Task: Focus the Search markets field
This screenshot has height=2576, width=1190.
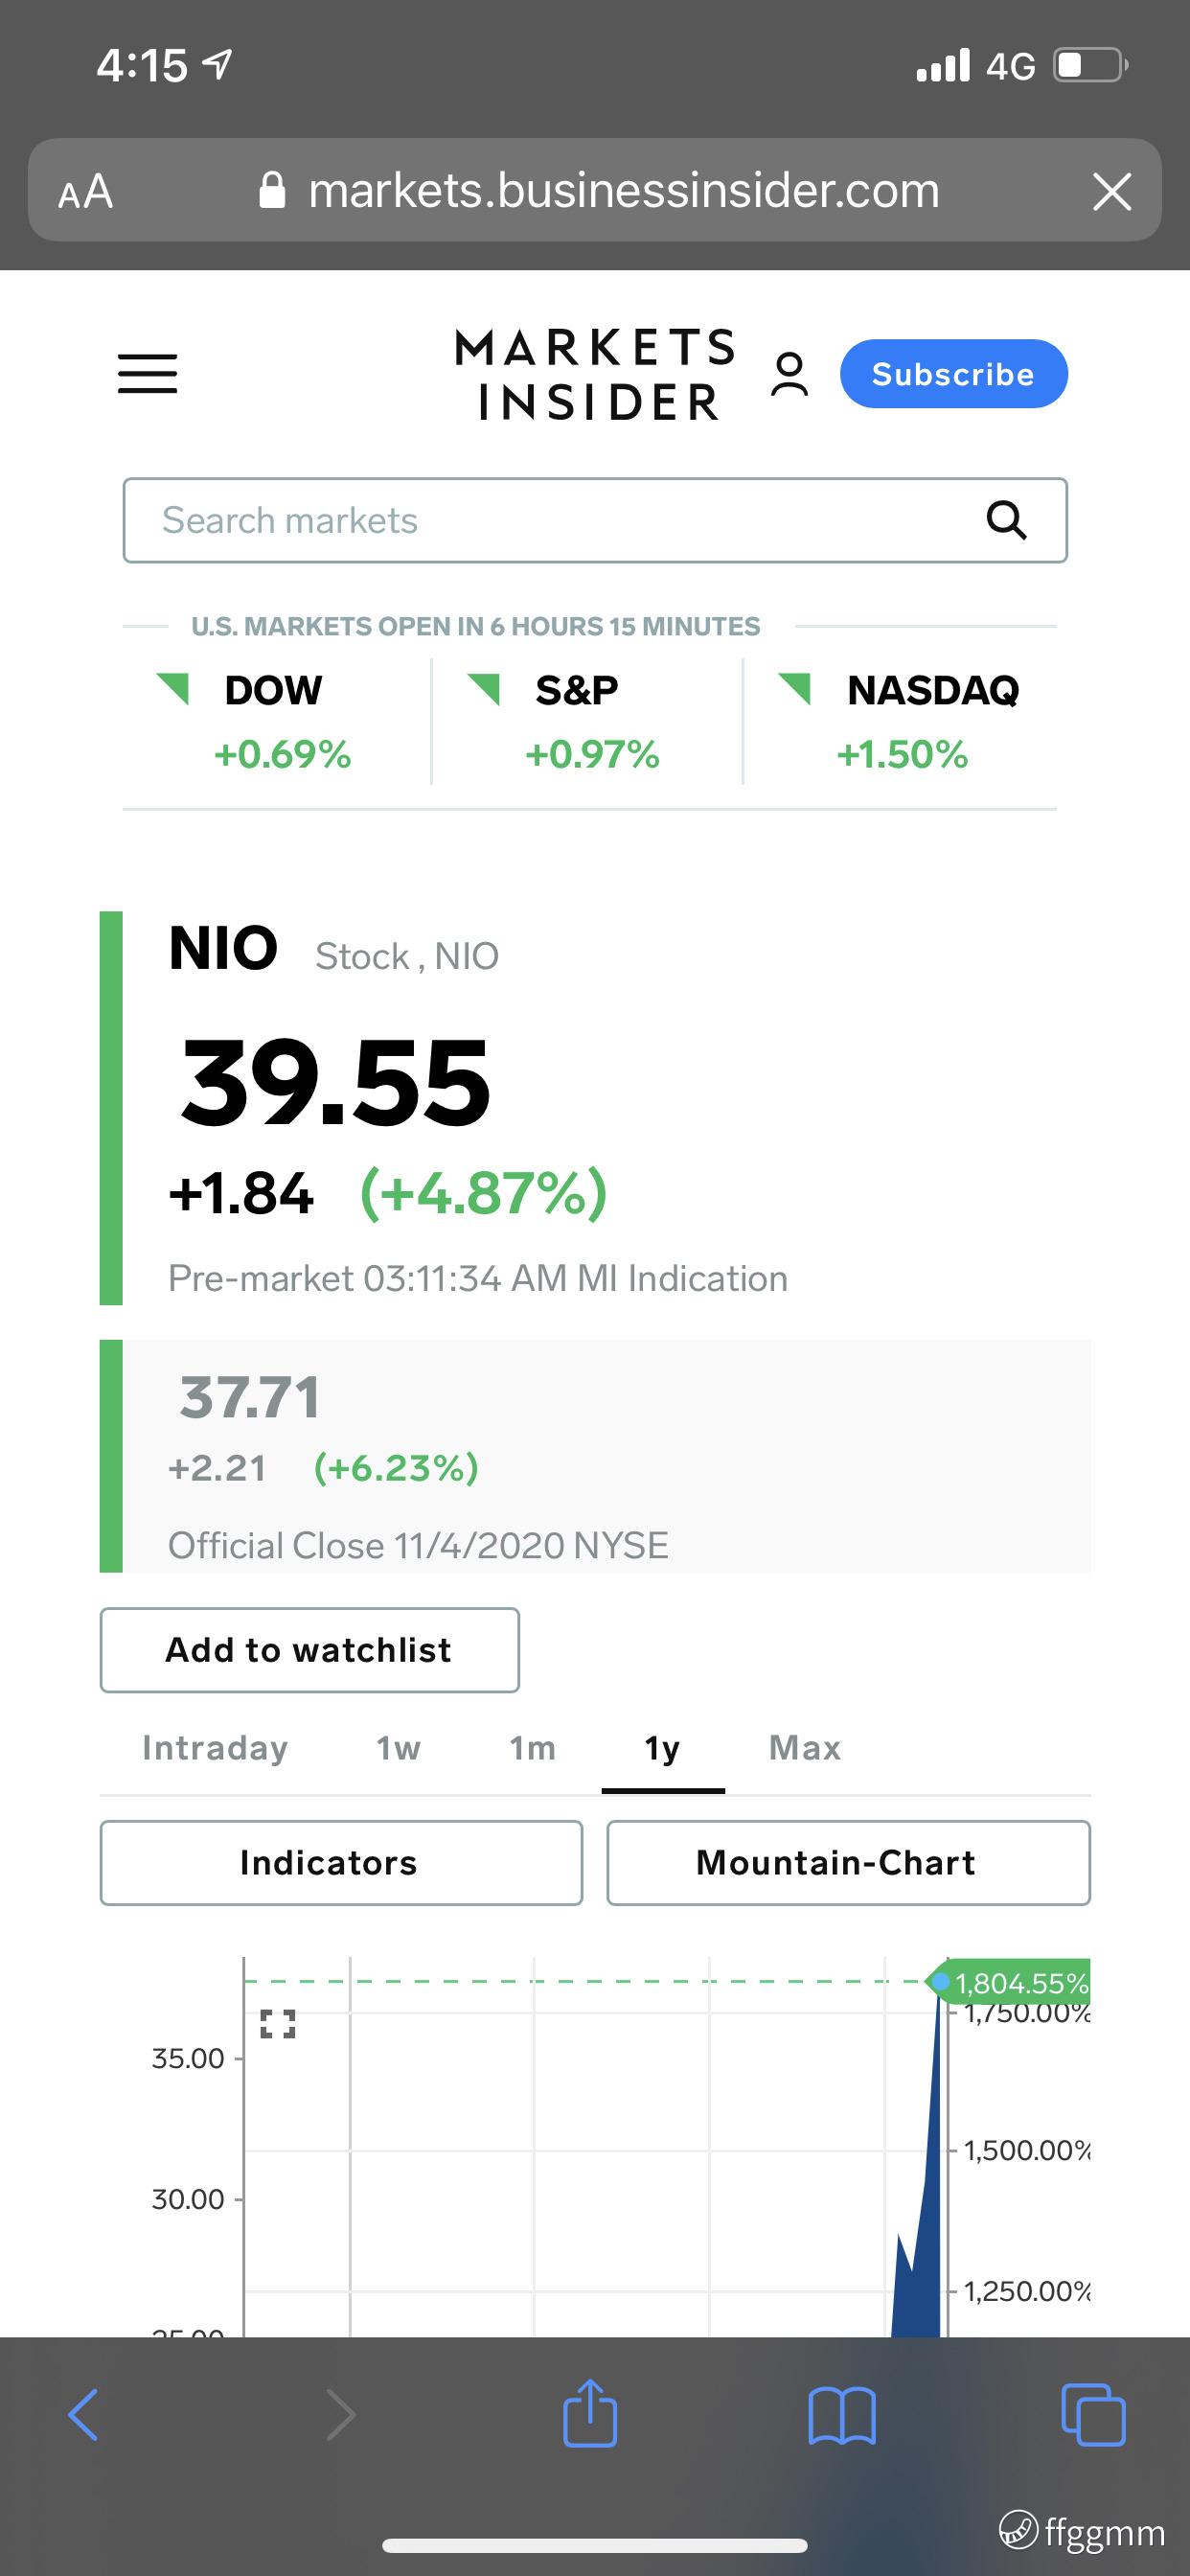Action: (595, 520)
